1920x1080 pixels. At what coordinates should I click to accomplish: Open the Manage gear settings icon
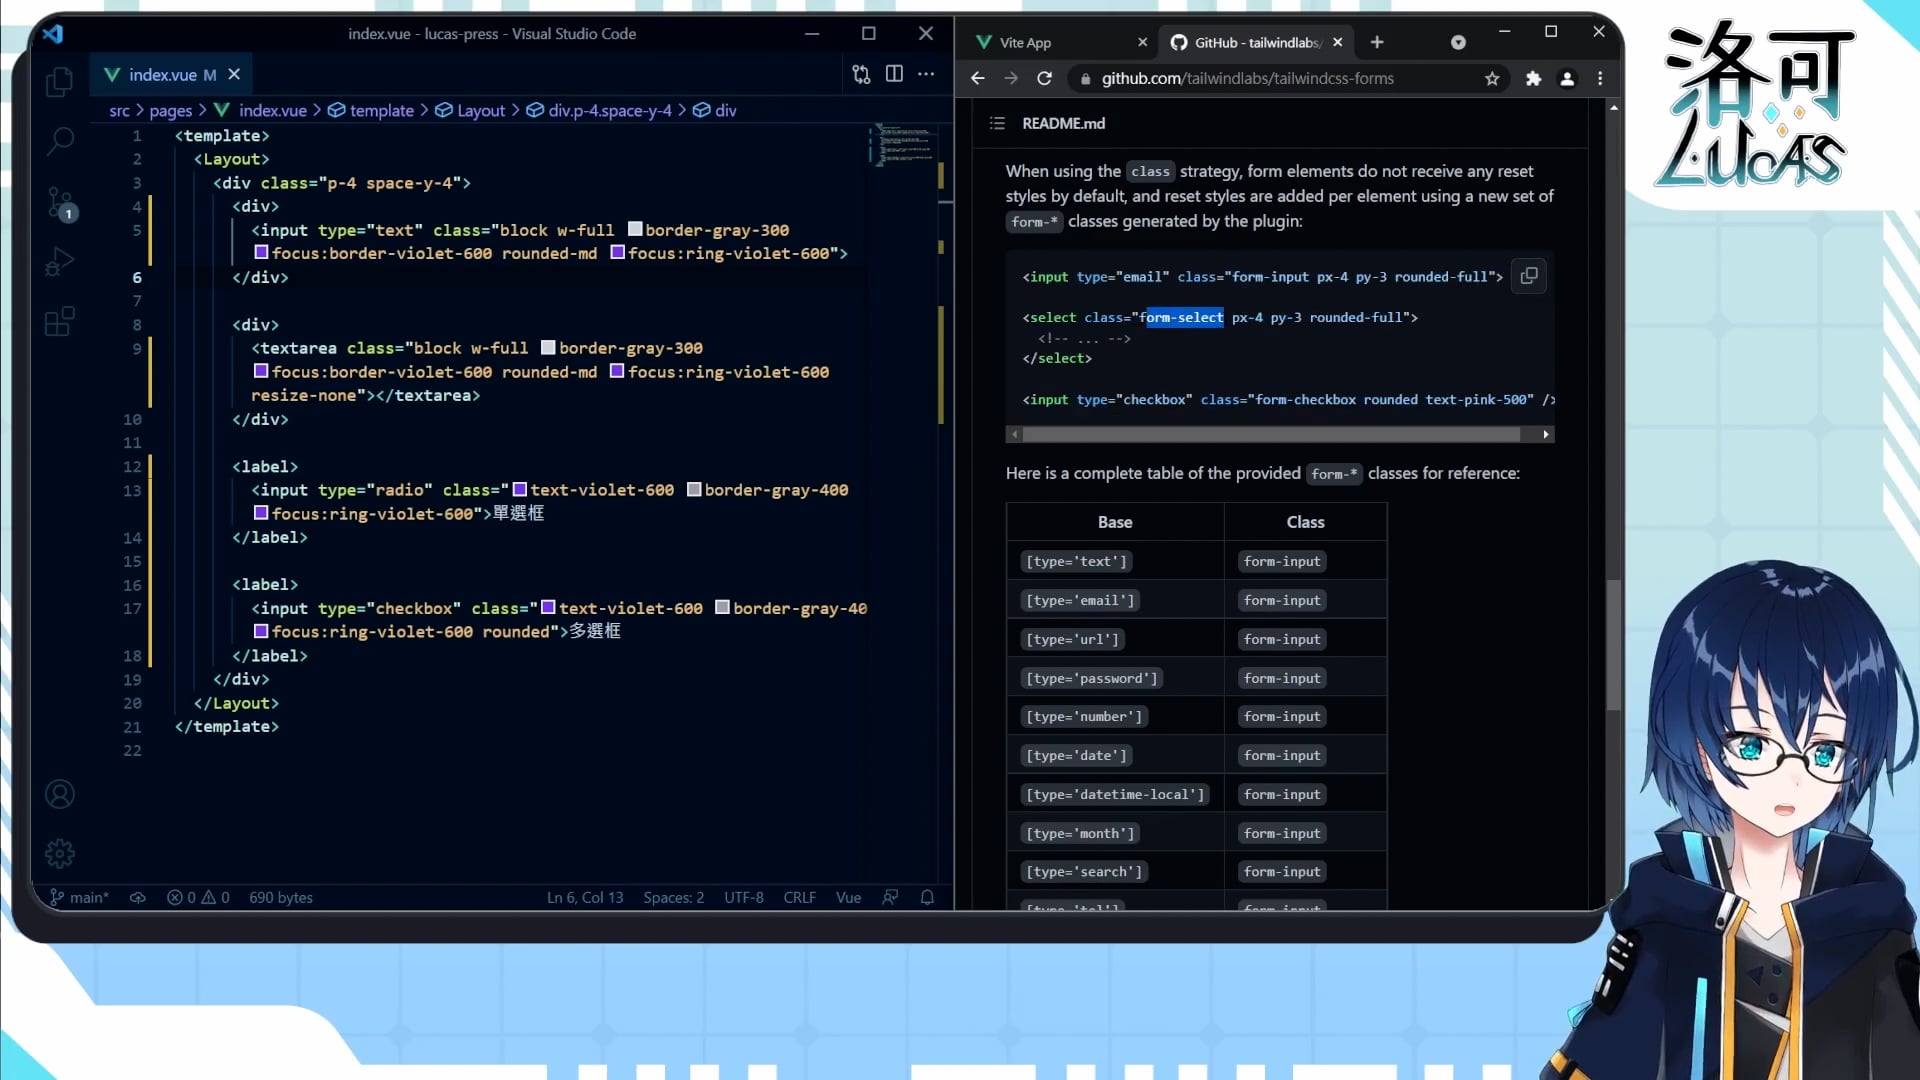tap(59, 853)
